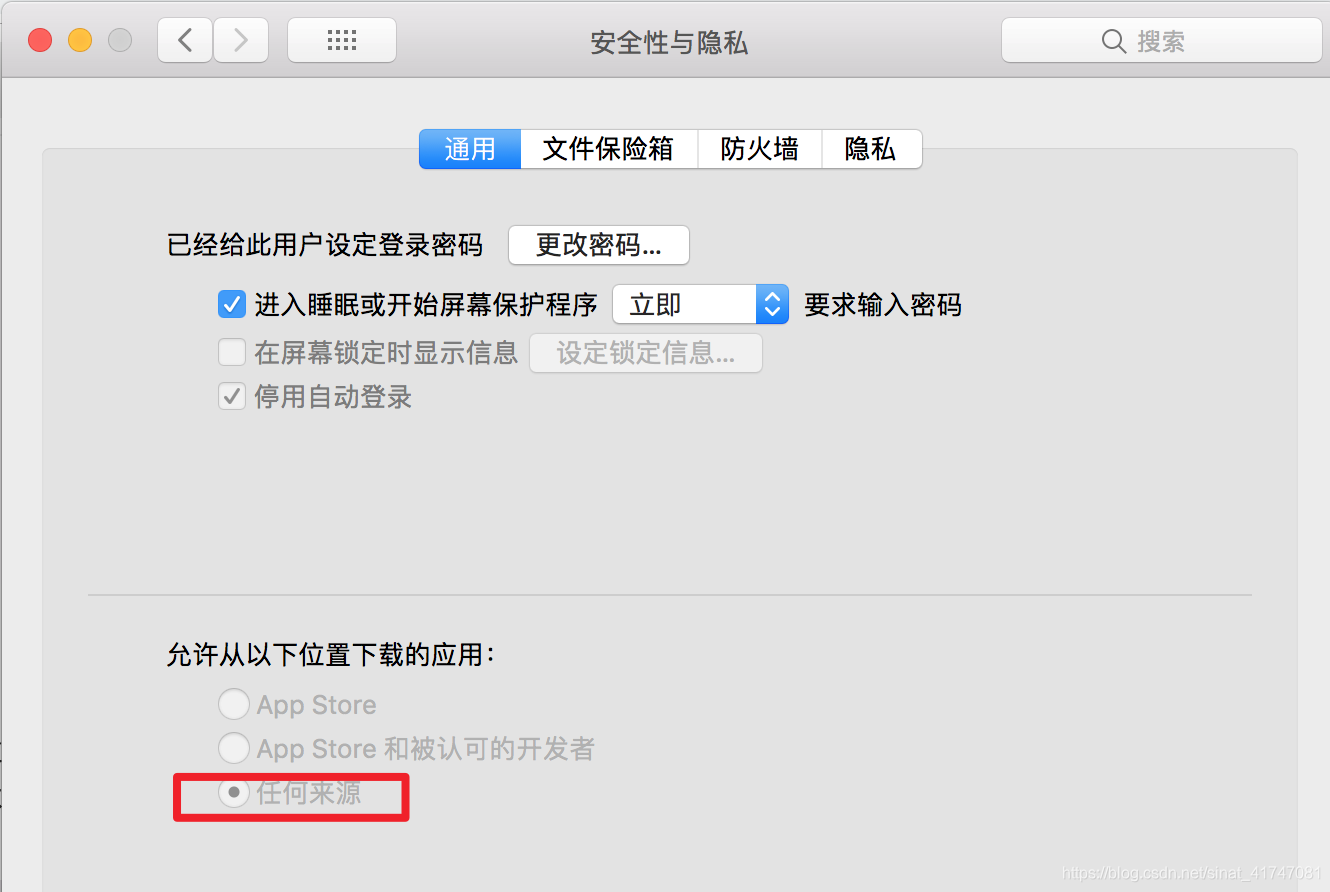This screenshot has width=1330, height=892.
Task: Go forward with the right chevron button
Action: tap(240, 41)
